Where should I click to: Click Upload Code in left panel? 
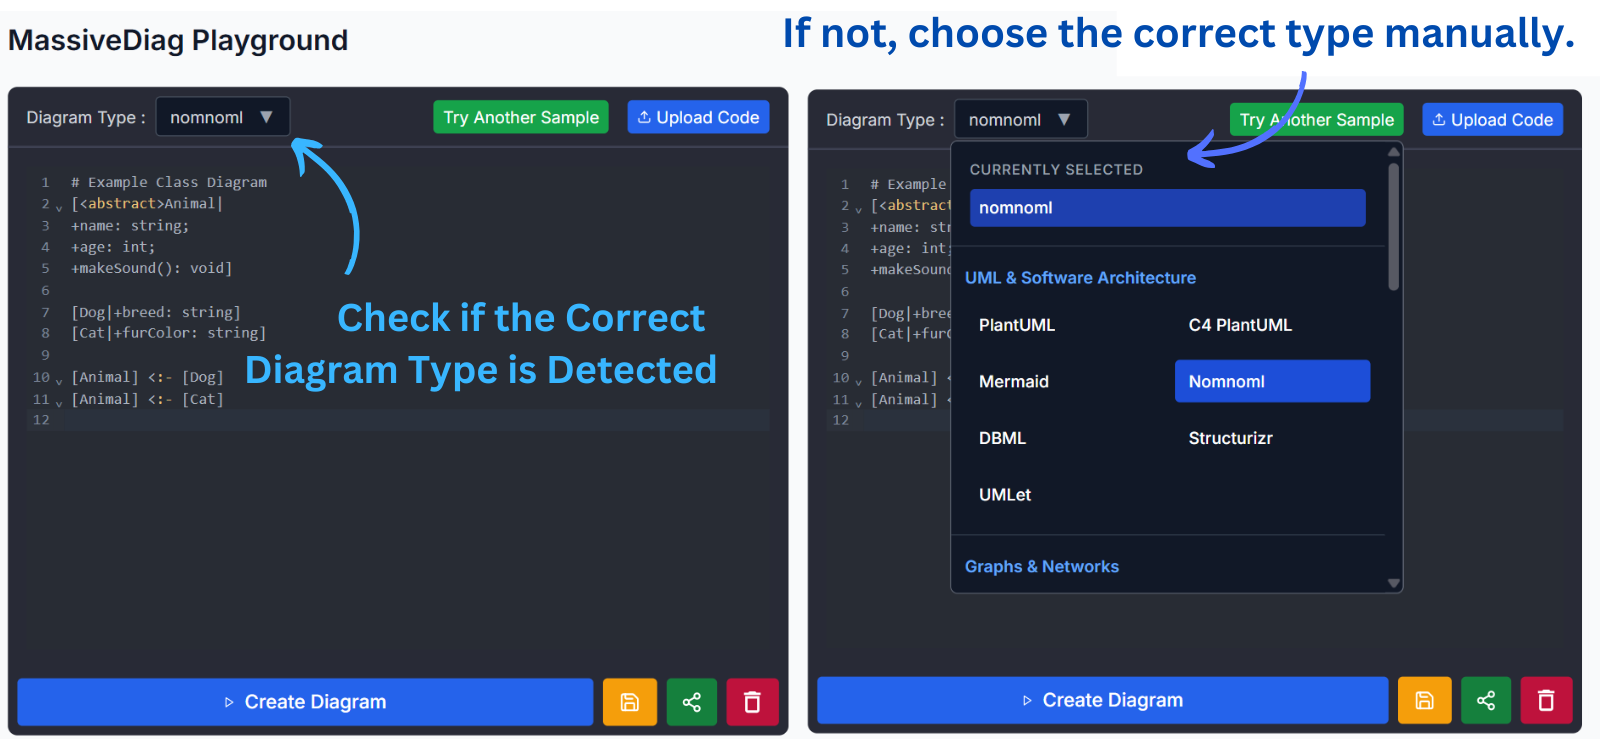pyautogui.click(x=698, y=117)
